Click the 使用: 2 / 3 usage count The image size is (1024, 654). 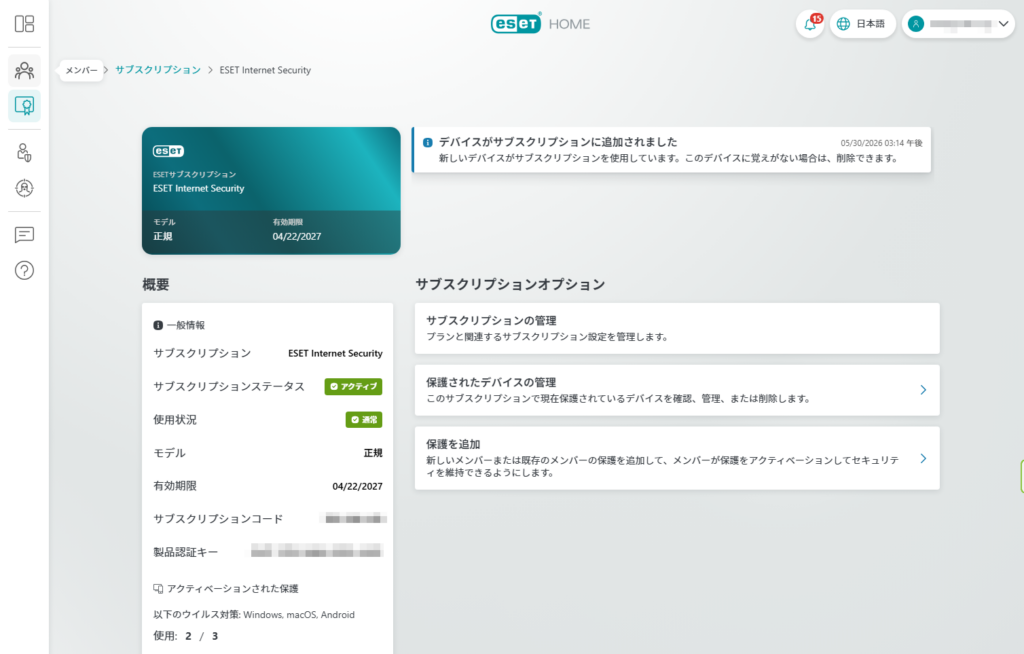pos(185,636)
